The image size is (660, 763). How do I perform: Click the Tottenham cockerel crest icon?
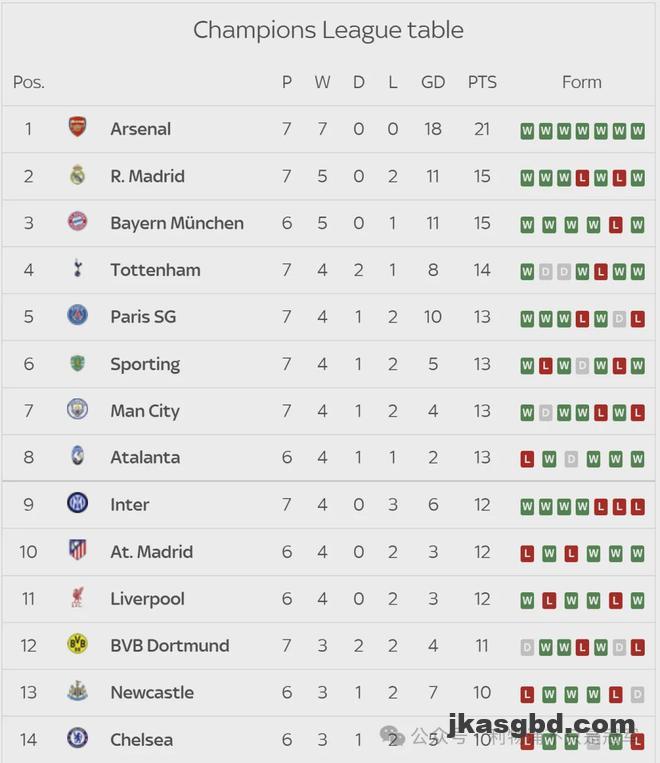point(77,269)
